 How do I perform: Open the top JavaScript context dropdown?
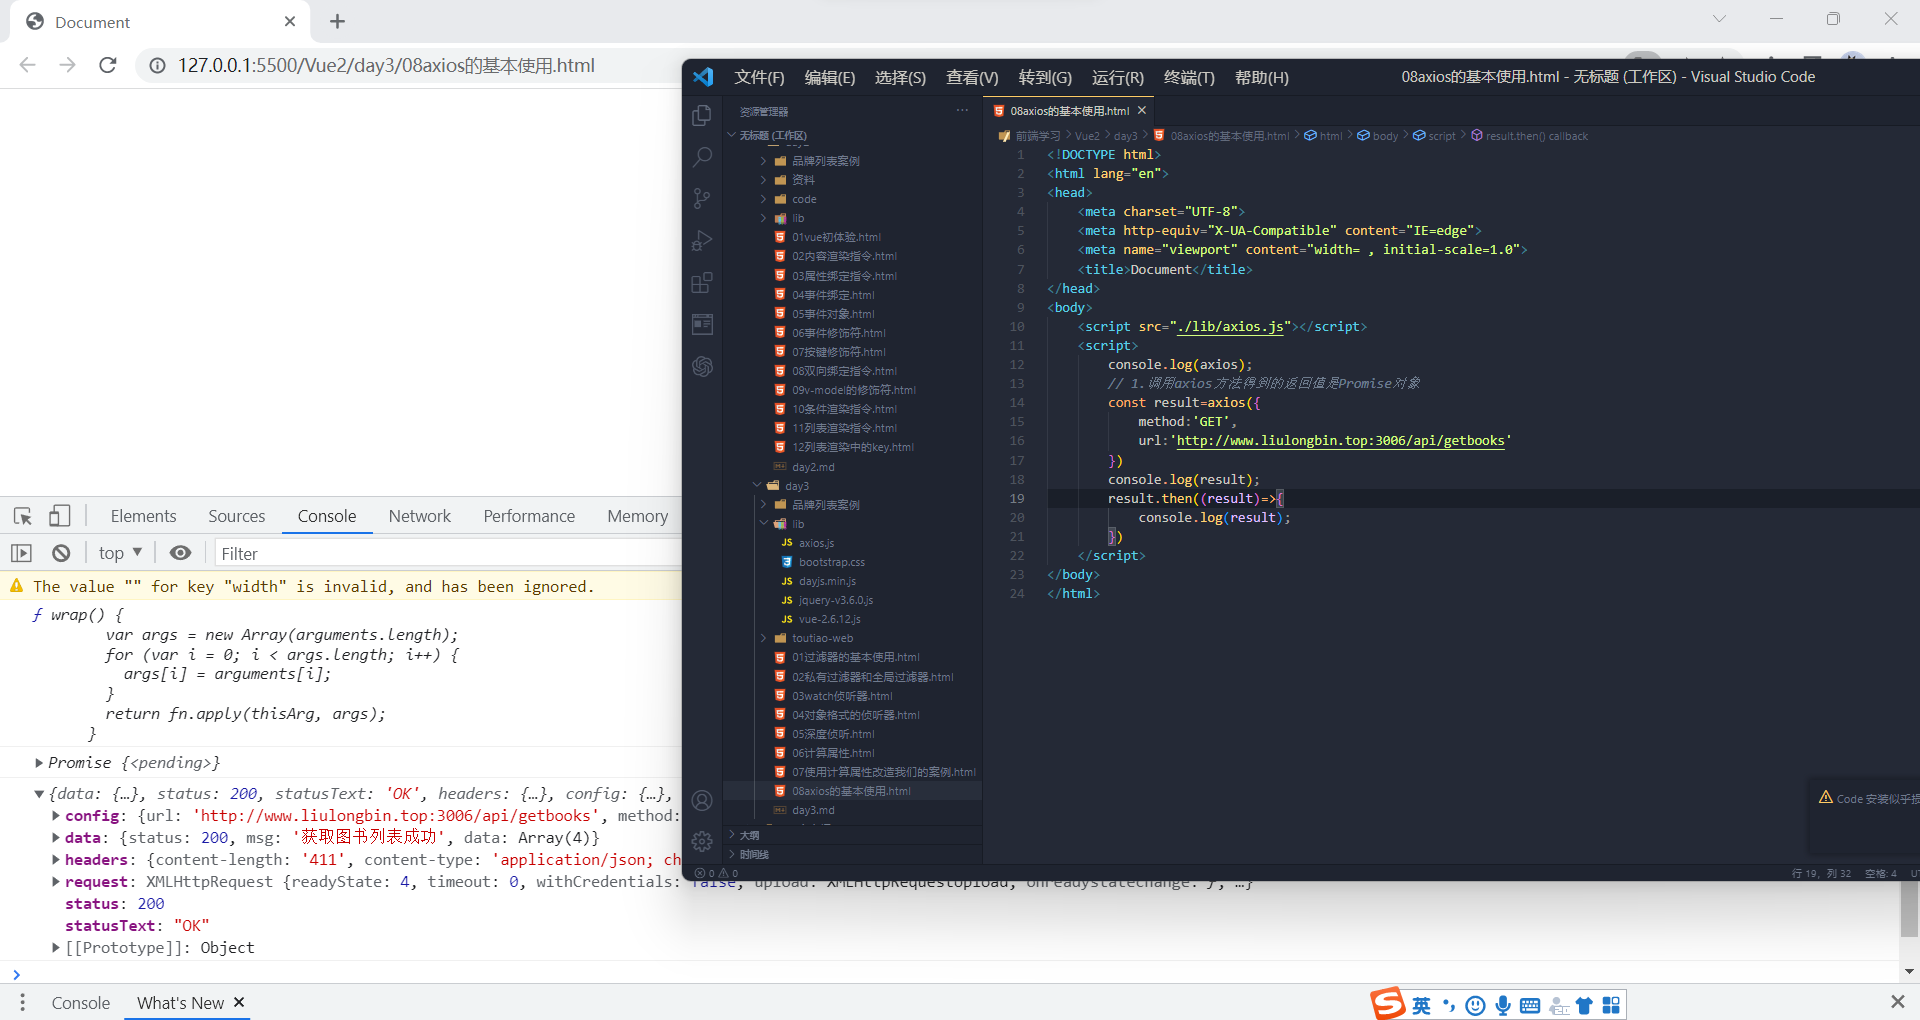click(121, 553)
